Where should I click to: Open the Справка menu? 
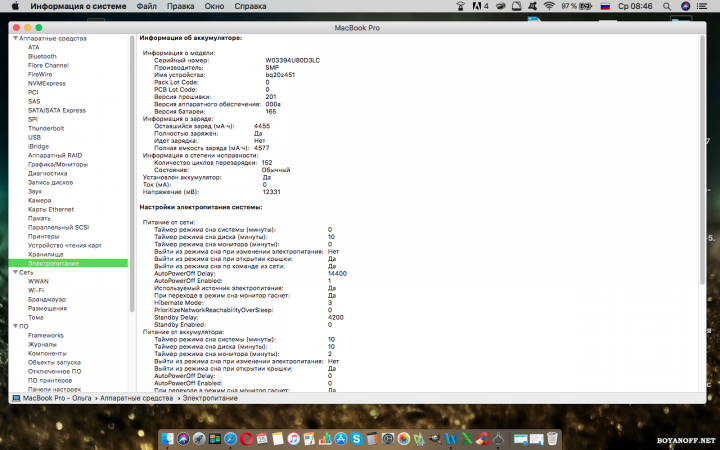tap(250, 6)
